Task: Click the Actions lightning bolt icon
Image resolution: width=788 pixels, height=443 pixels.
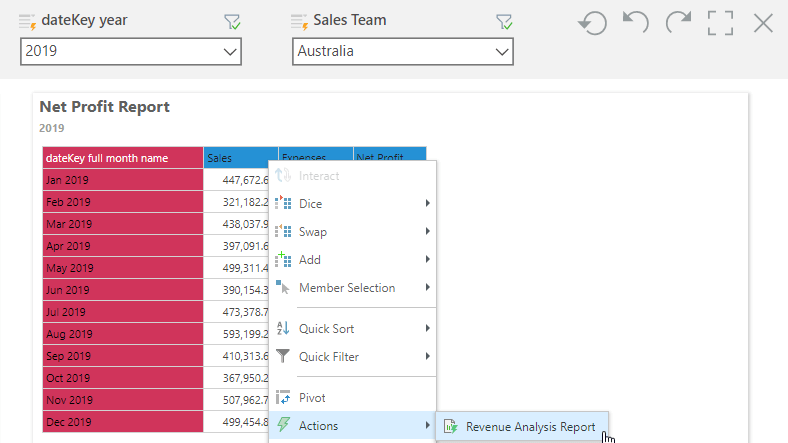Action: point(283,425)
